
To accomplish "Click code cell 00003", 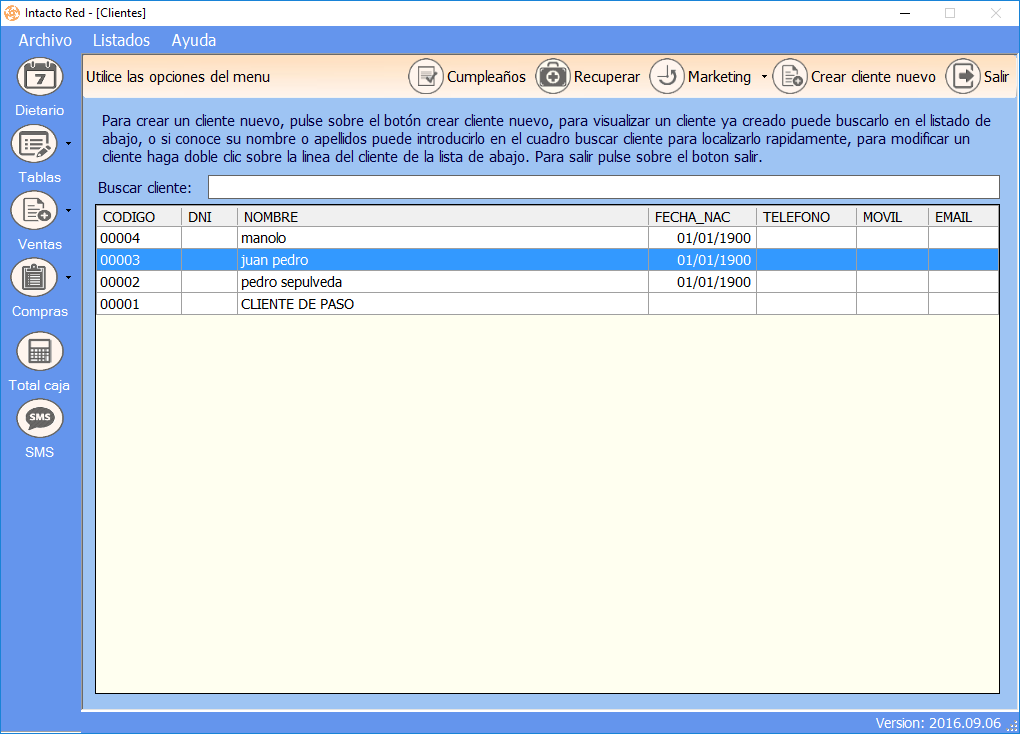I will (x=139, y=260).
